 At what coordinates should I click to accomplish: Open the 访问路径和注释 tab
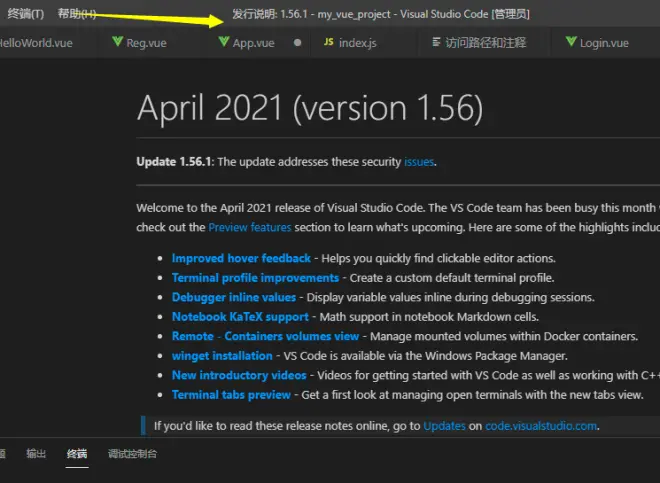click(x=486, y=43)
